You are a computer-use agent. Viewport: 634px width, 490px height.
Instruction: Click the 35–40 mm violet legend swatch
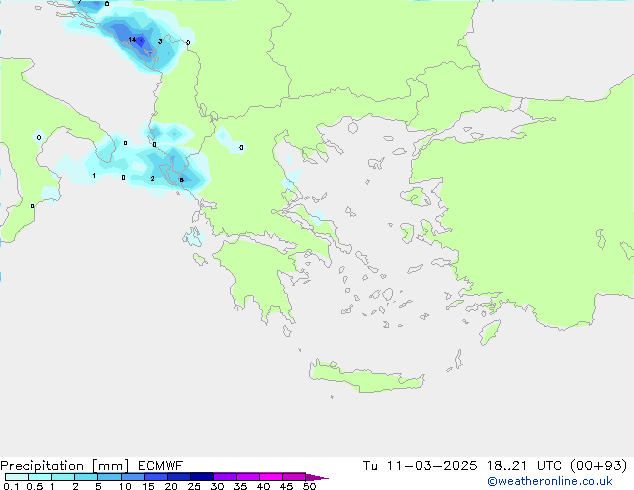tap(247, 477)
